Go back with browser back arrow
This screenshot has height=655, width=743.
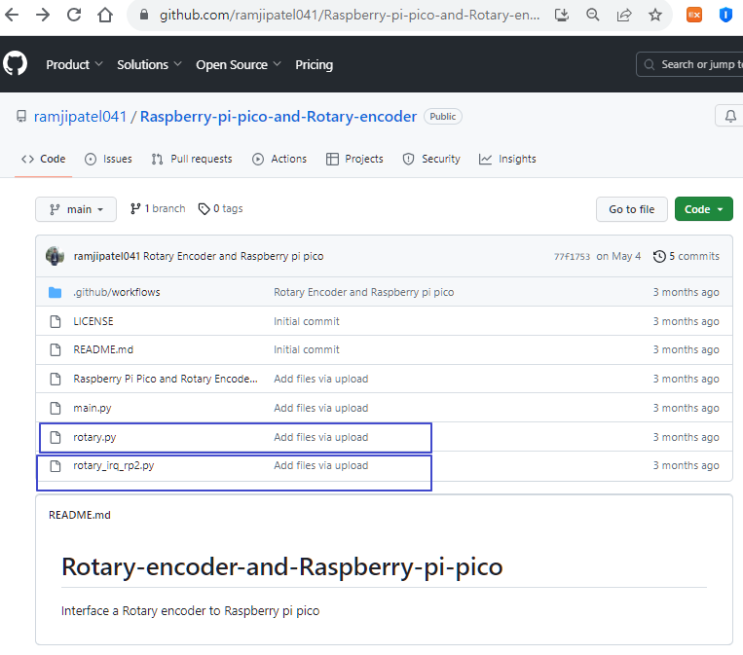(x=12, y=15)
